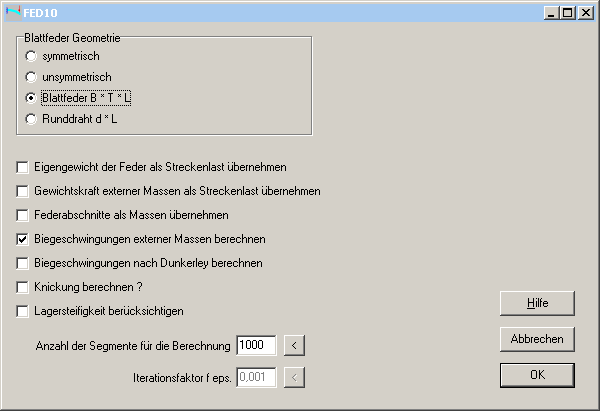Select the 'symmetrisch' radio option
The width and height of the screenshot is (600, 411).
pyautogui.click(x=32, y=56)
